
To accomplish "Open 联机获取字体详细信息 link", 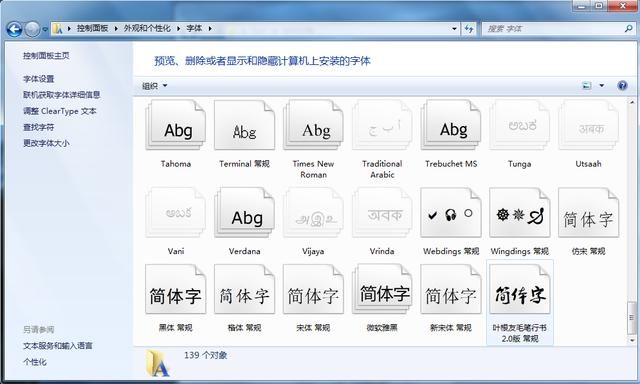I will pyautogui.click(x=62, y=95).
